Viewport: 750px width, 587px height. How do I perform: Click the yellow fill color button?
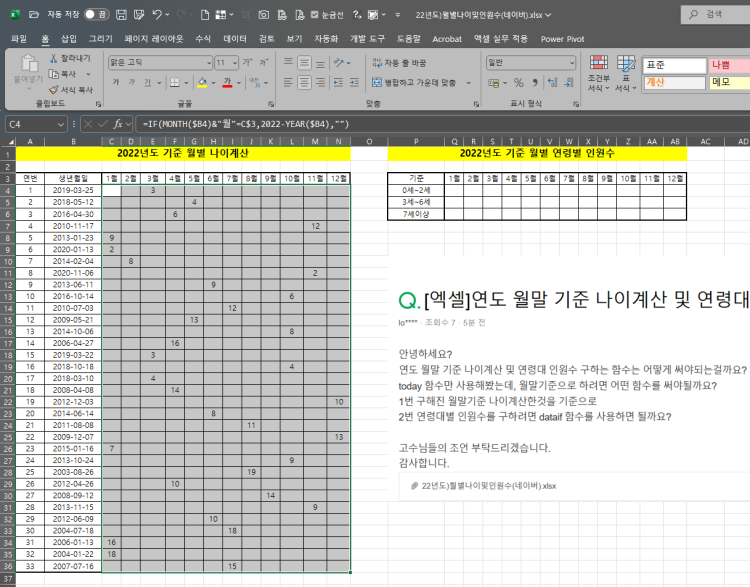[x=202, y=83]
